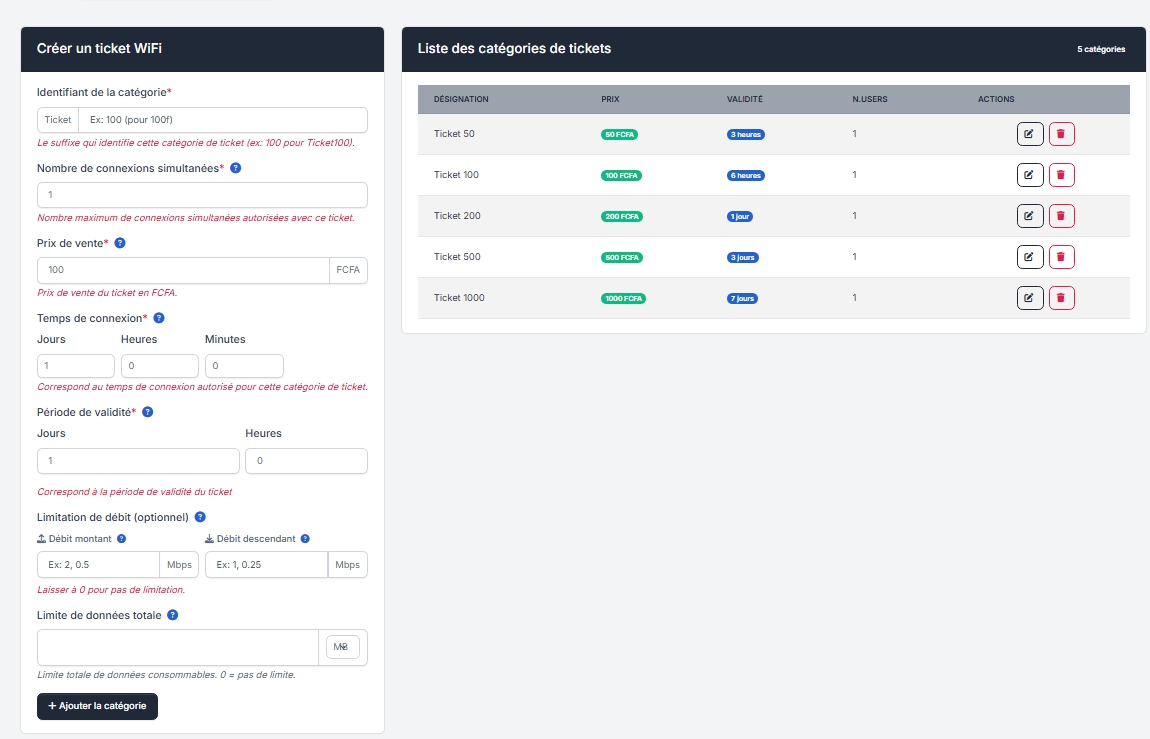Click the Ajouter la catégorie button
Screen dimensions: 1150x739
pyautogui.click(x=97, y=706)
